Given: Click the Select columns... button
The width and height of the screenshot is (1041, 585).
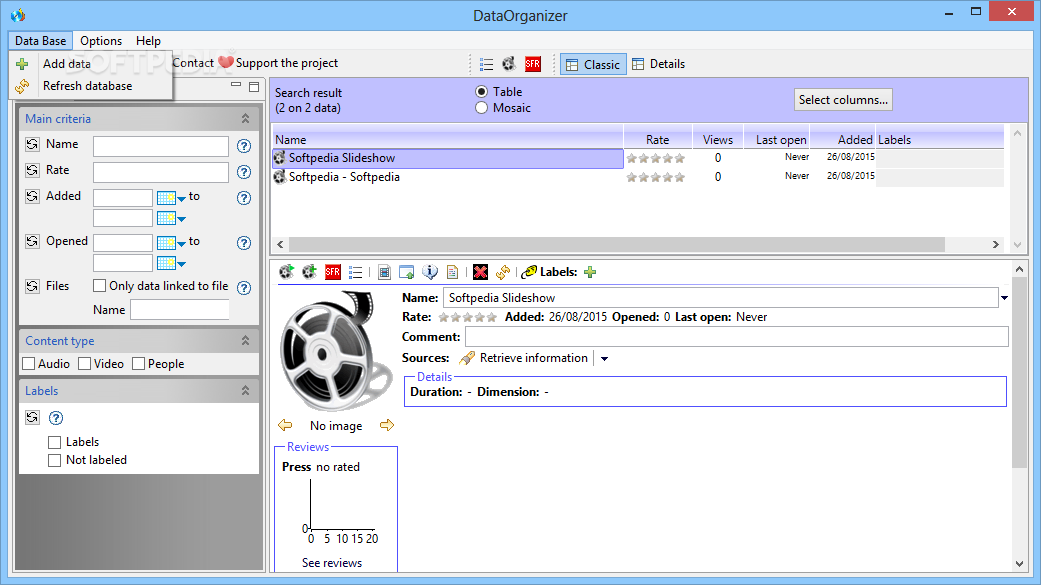Looking at the screenshot, I should tap(843, 100).
